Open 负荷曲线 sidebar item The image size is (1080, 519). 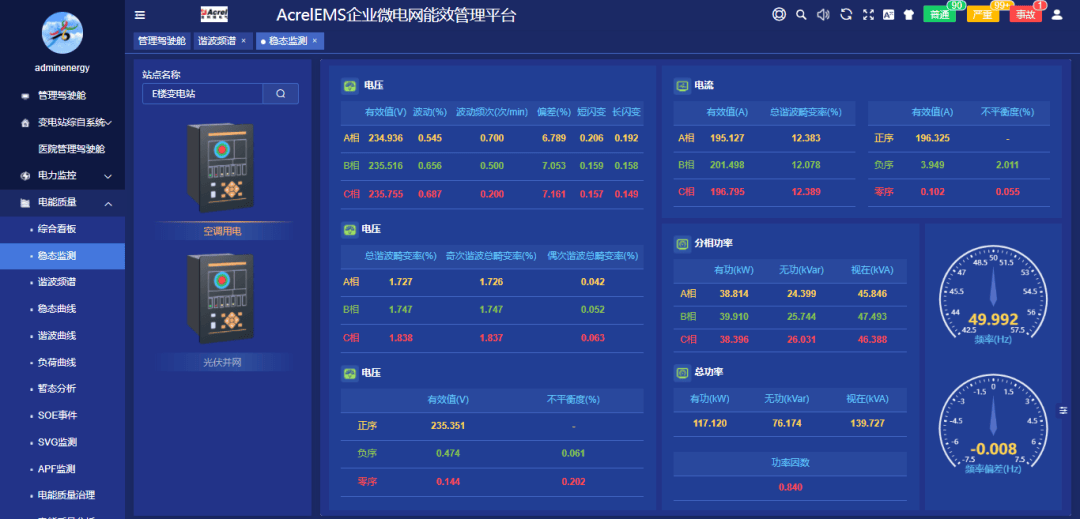62,363
